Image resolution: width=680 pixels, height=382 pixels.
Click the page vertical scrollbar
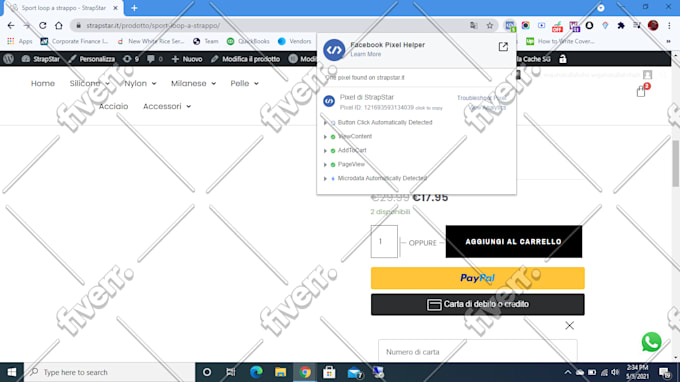(676, 163)
